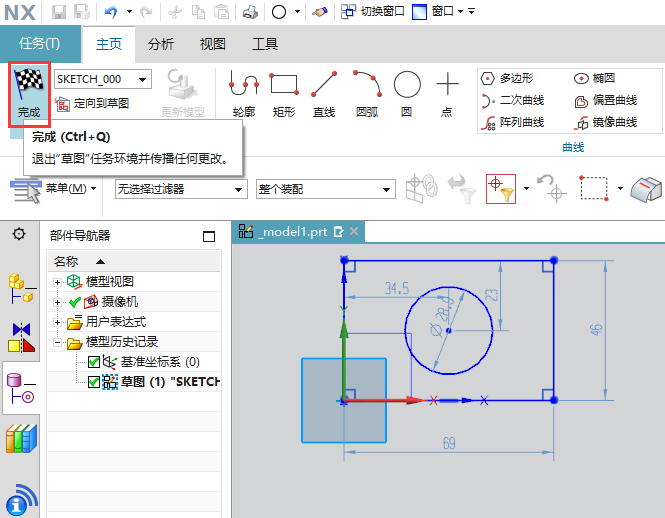Select 草图 (1) SKETCH tree item

[170, 382]
